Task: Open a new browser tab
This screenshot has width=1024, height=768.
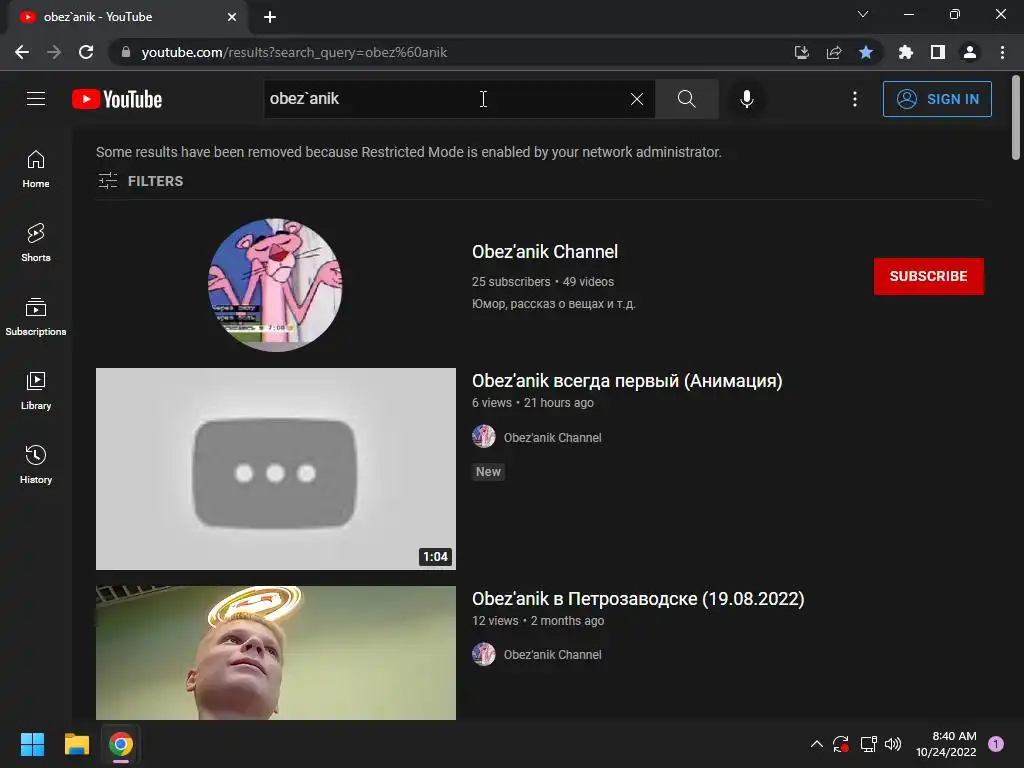Action: pos(270,17)
